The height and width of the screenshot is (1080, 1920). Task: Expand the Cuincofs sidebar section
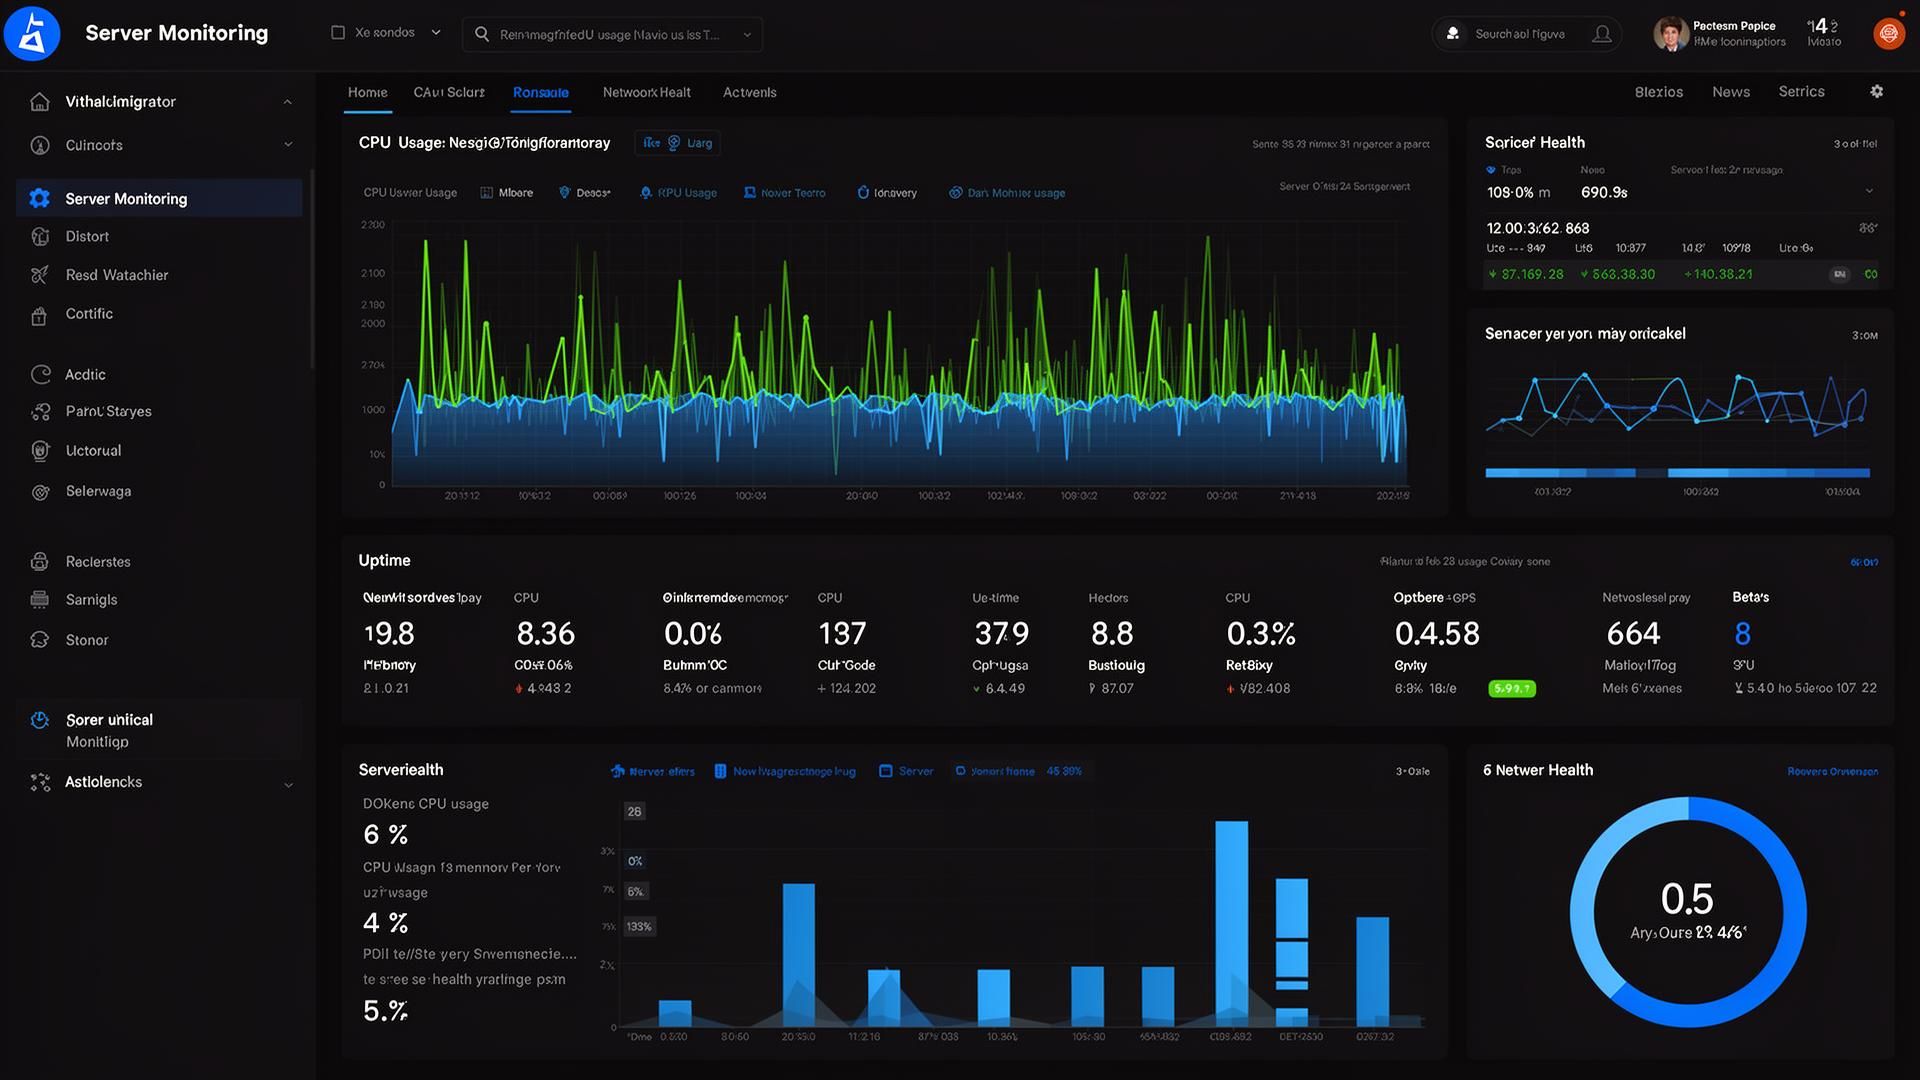288,145
